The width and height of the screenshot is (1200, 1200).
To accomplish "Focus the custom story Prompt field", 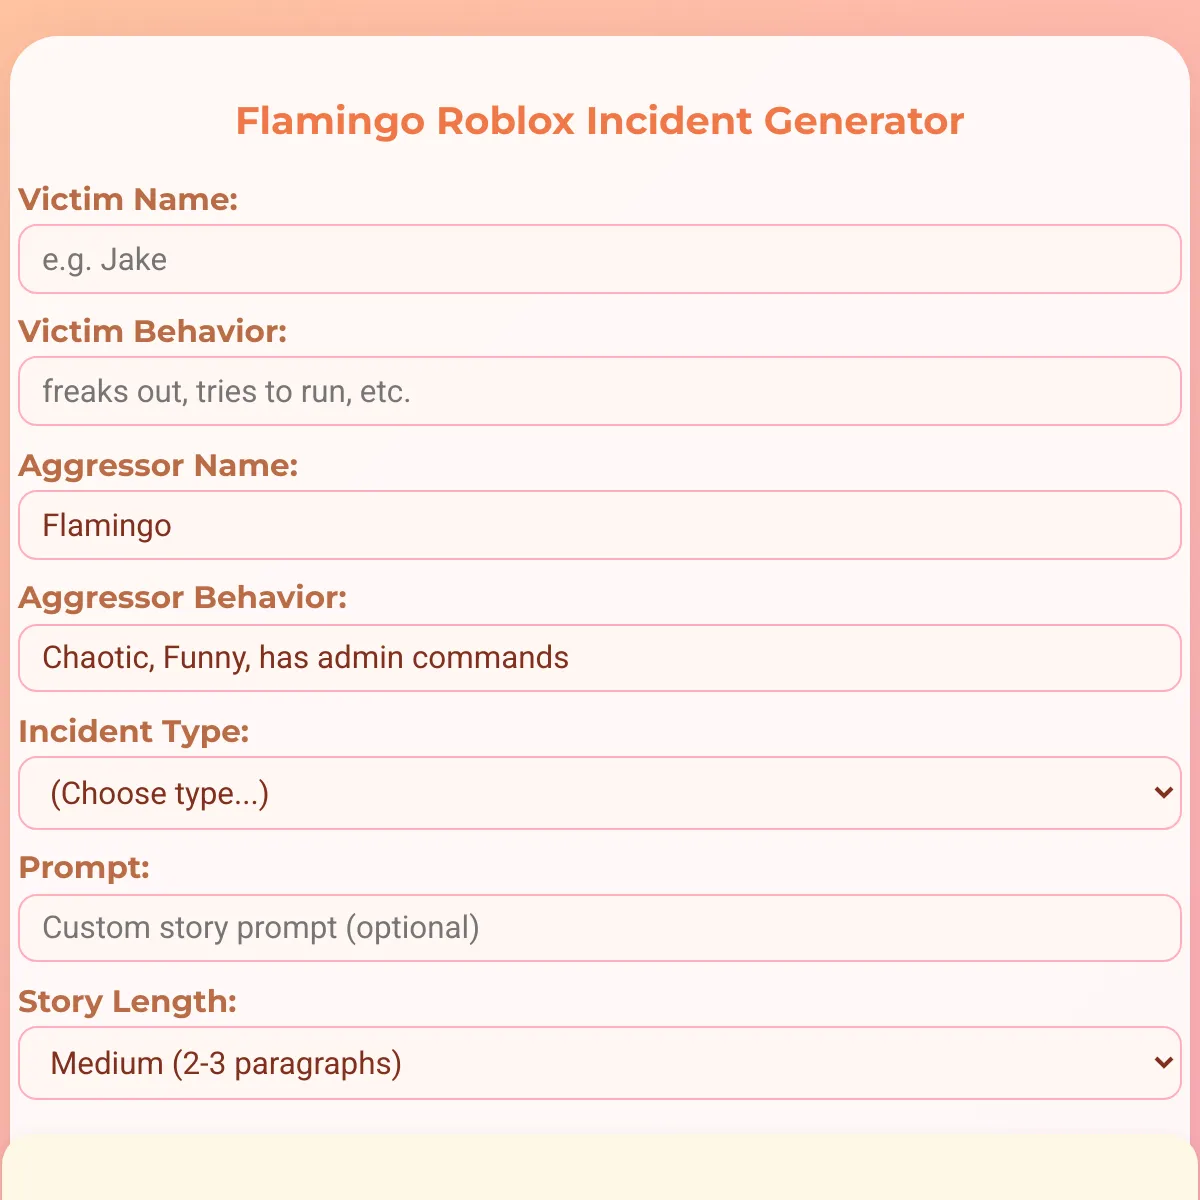I will pyautogui.click(x=600, y=928).
